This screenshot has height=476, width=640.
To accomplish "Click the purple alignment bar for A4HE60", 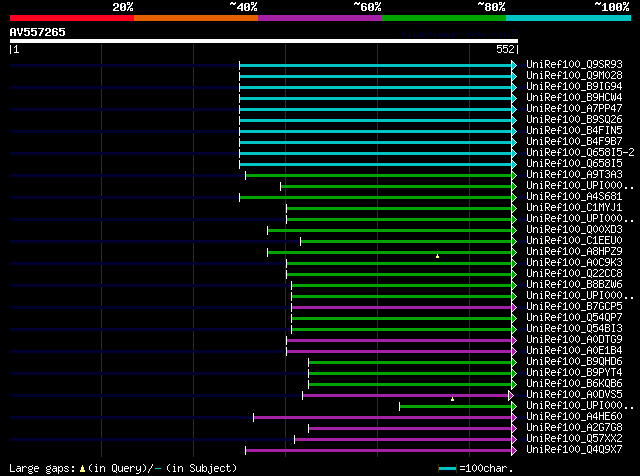I will 382,418.
